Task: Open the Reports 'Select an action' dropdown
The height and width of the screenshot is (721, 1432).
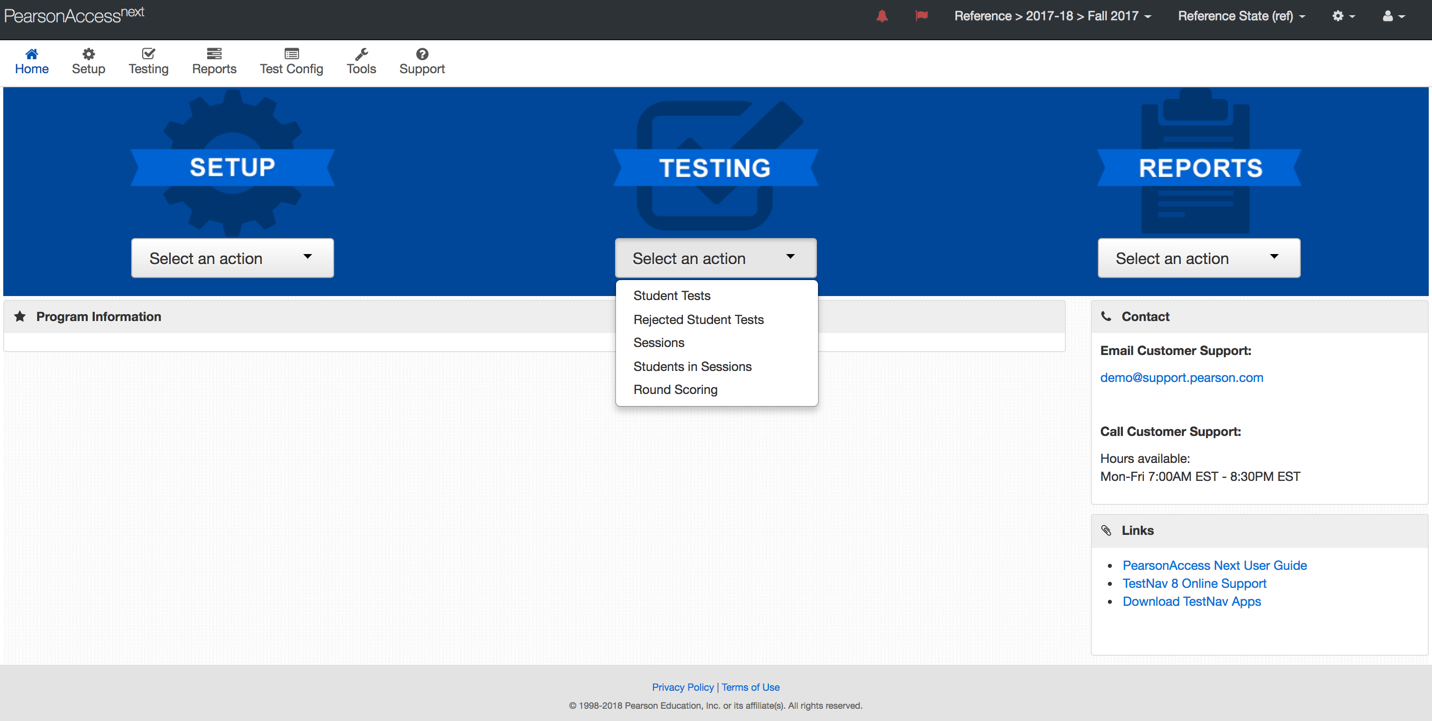Action: pos(1199,258)
